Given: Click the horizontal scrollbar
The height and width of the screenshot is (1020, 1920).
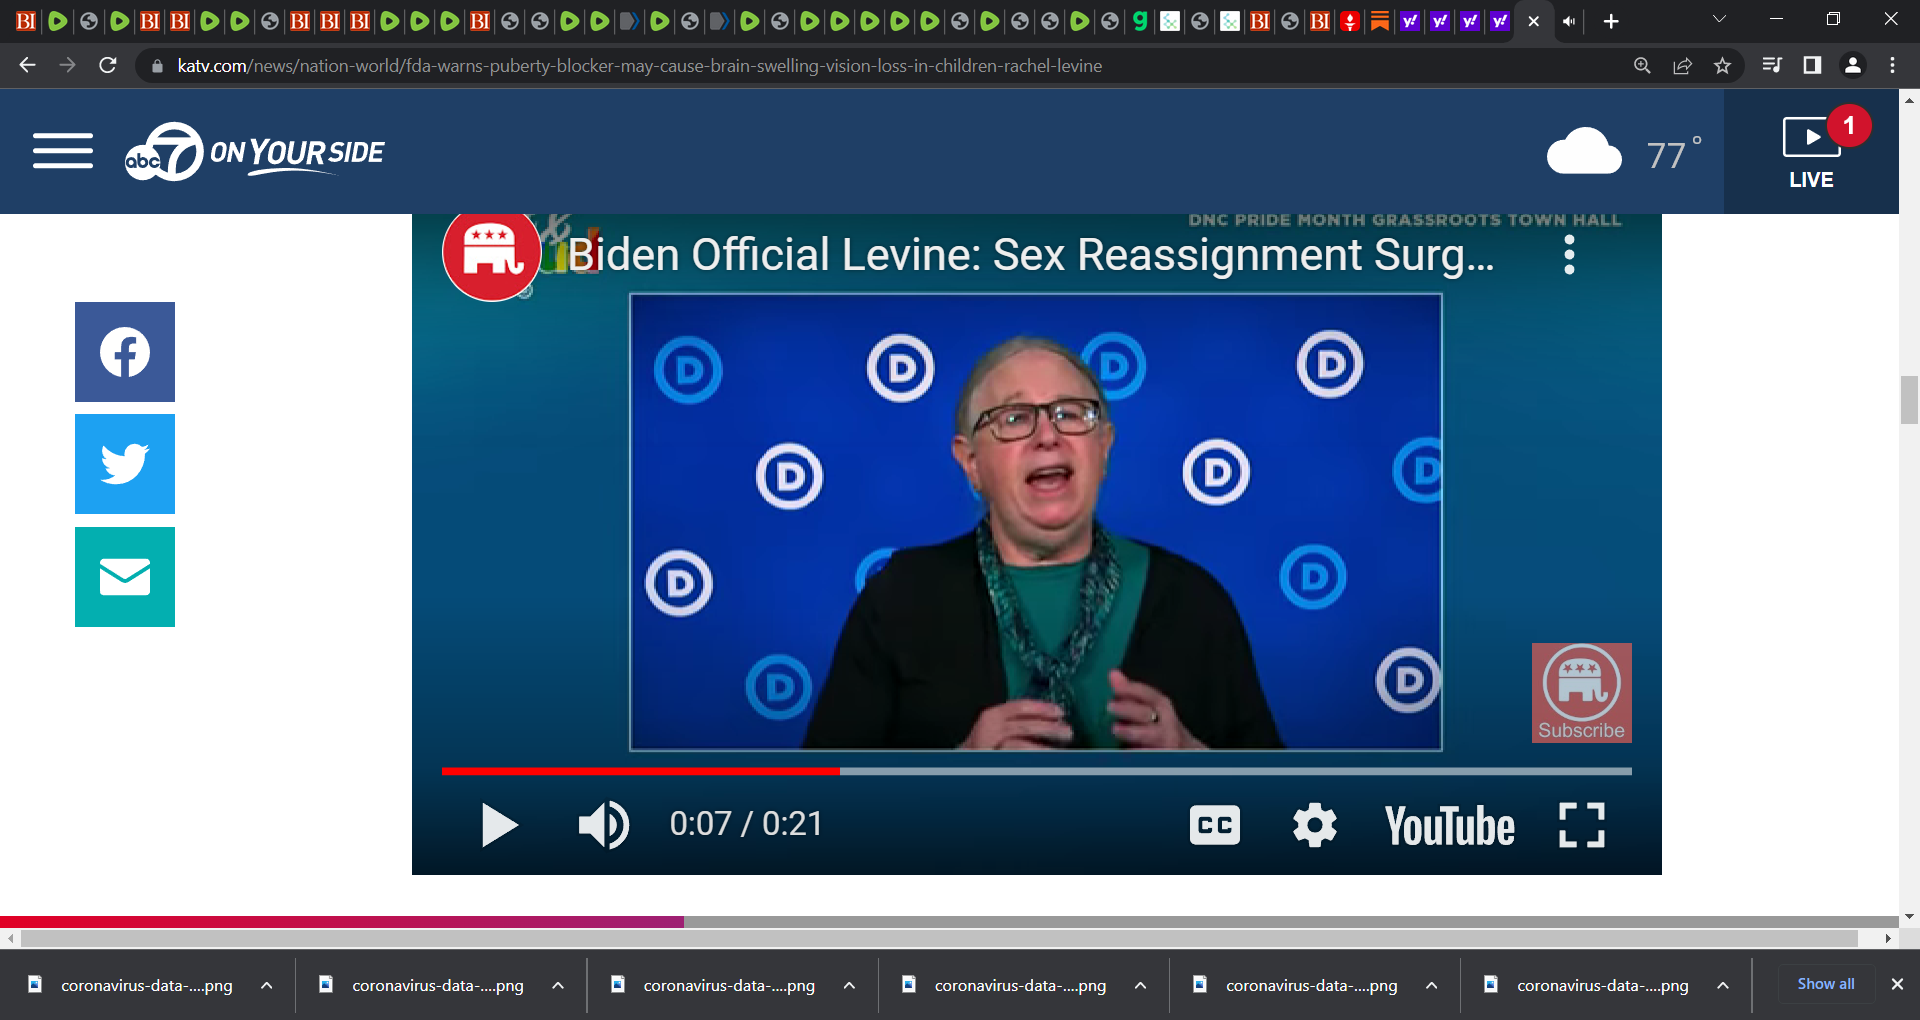Looking at the screenshot, I should click(x=939, y=939).
